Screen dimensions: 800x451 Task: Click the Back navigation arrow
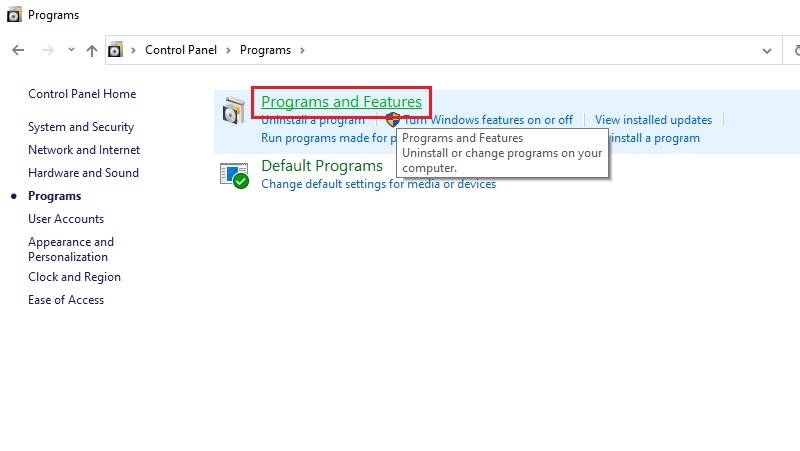click(18, 50)
